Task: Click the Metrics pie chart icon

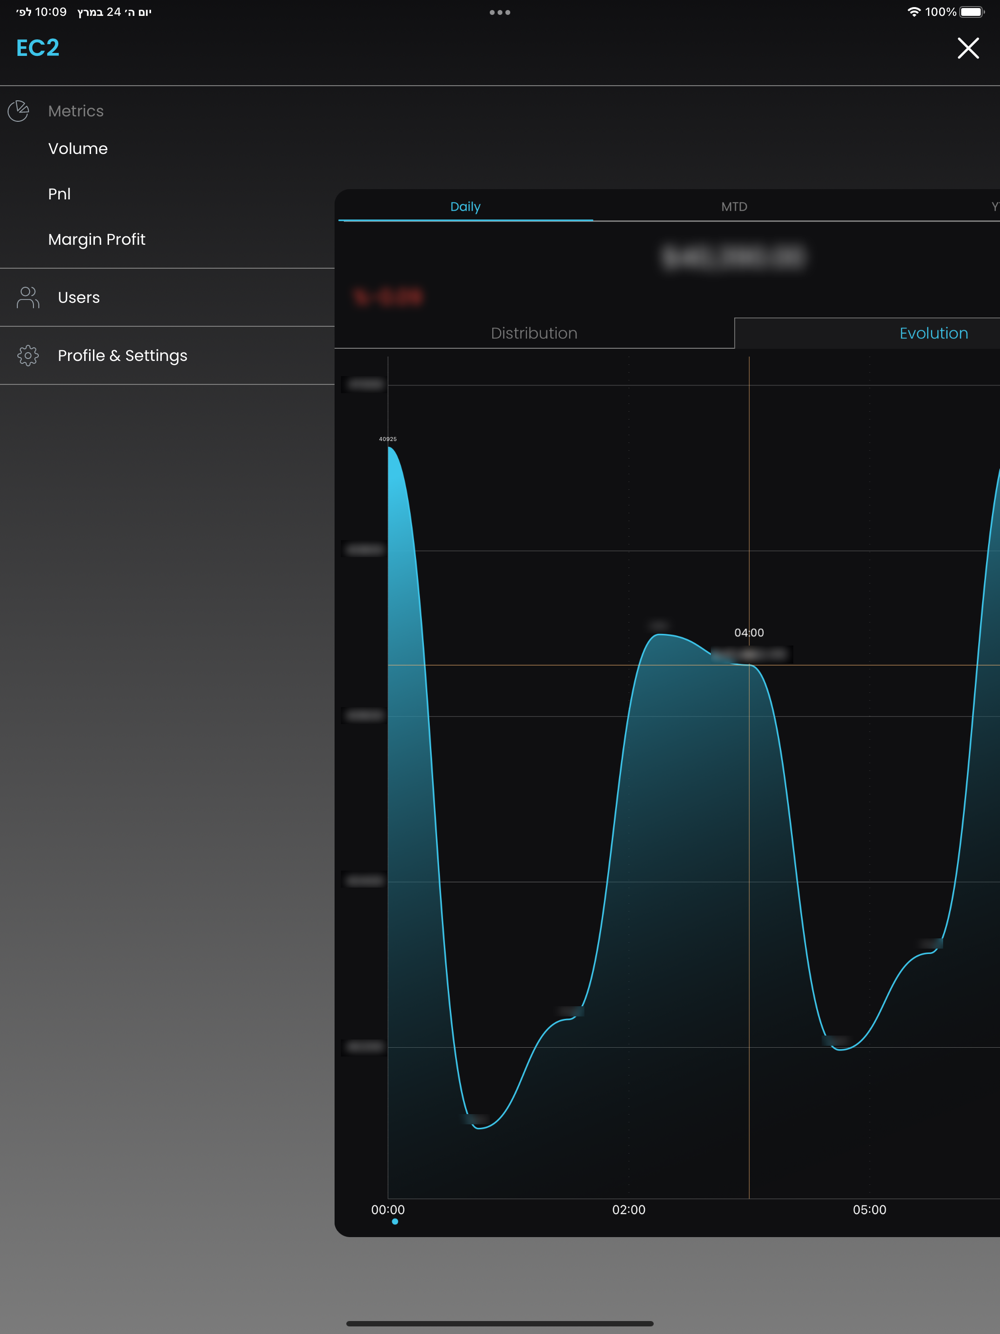Action: [18, 111]
